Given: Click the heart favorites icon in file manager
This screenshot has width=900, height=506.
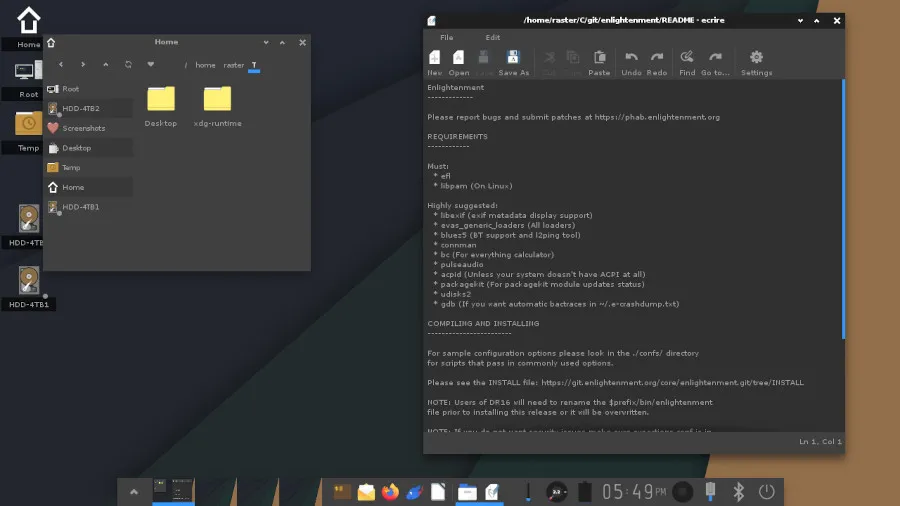Looking at the screenshot, I should pos(151,64).
